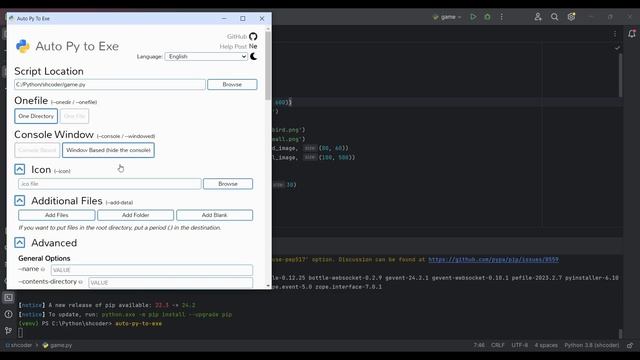The image size is (640, 360).
Task: Click the --contents-directory info icon
Action: (x=80, y=282)
